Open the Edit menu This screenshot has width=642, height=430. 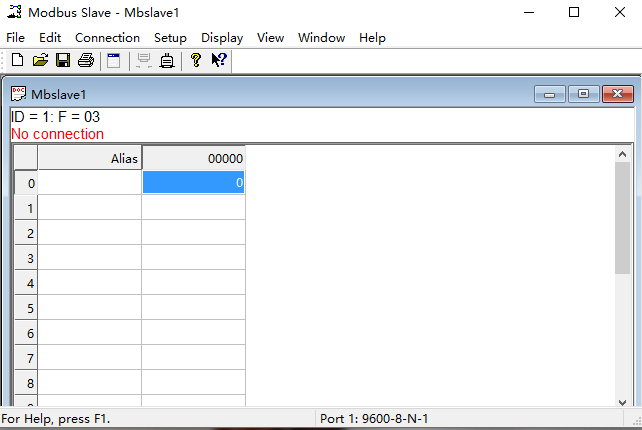tap(50, 38)
